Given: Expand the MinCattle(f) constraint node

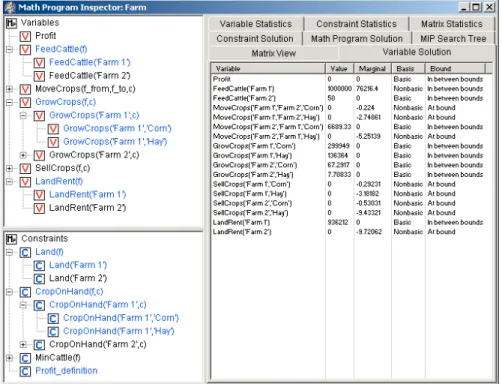Looking at the screenshot, I should click(x=9, y=358).
